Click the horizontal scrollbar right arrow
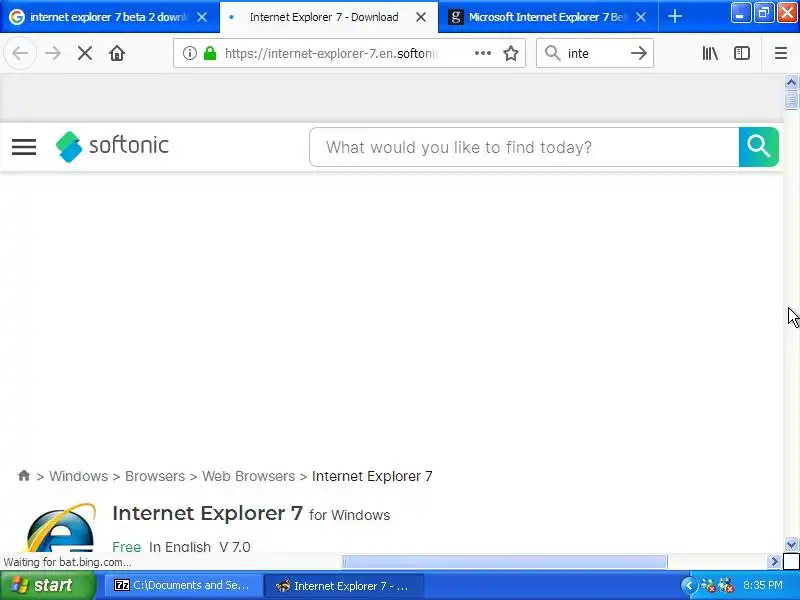Viewport: 800px width, 600px height. coord(774,562)
